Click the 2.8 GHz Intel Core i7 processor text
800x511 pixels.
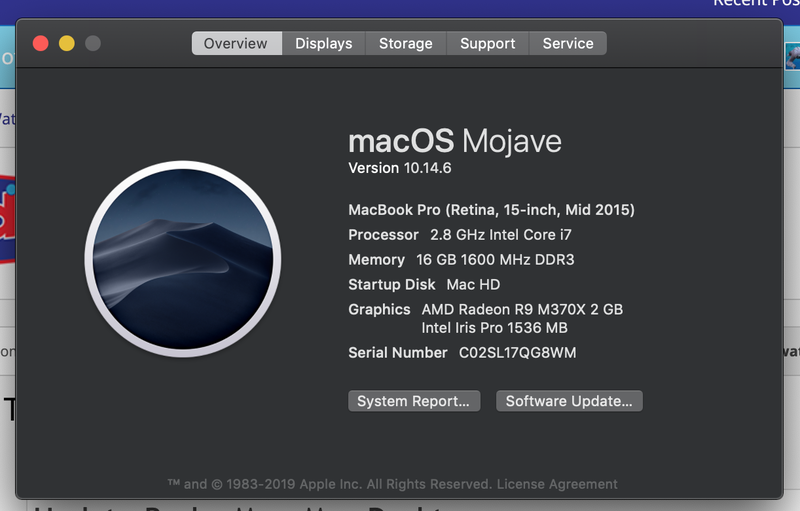(x=501, y=235)
